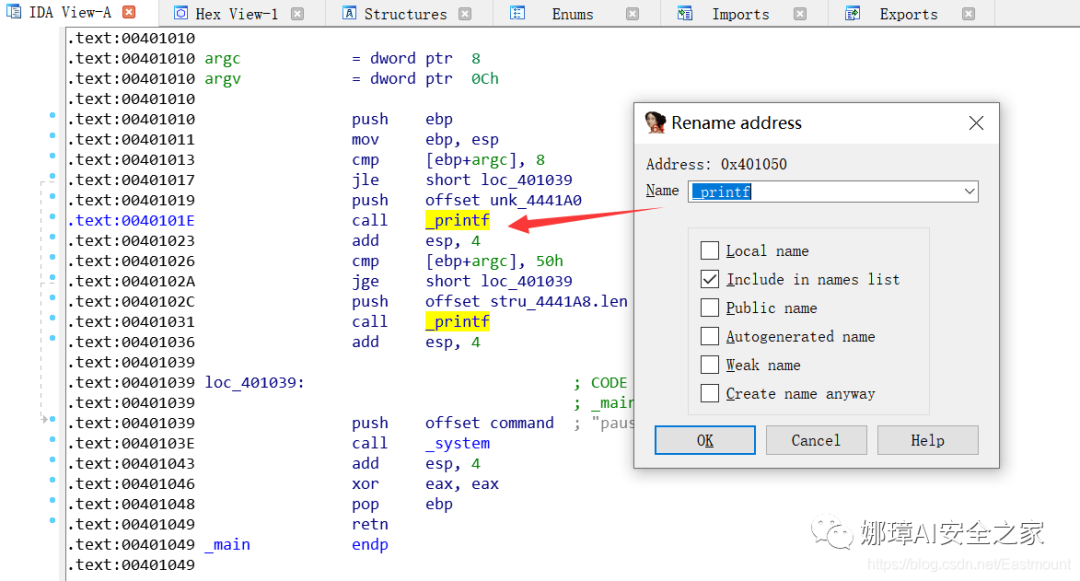Enable the Autogenerated name checkbox
Viewport: 1080px width, 581px height.
coord(709,336)
